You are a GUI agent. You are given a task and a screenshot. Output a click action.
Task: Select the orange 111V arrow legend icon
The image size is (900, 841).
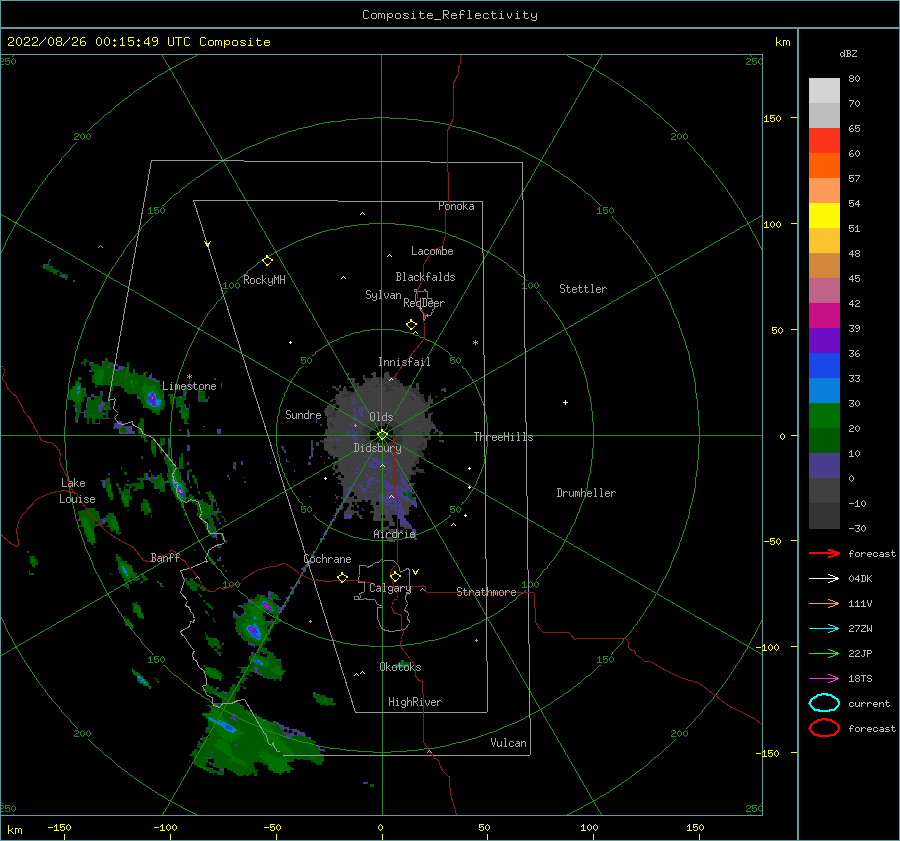click(824, 603)
